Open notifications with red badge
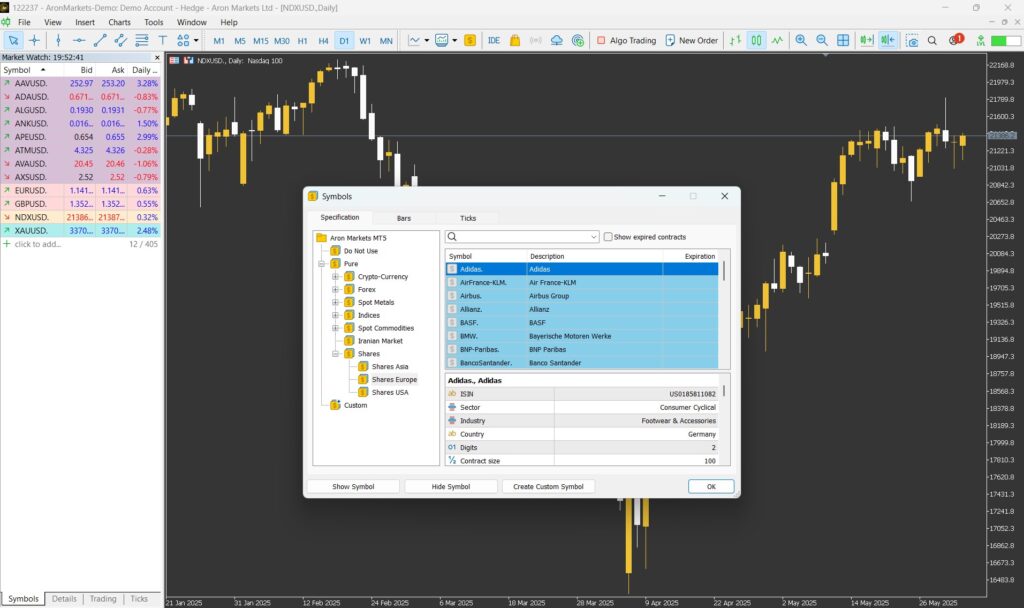The height and width of the screenshot is (608, 1024). tap(956, 40)
